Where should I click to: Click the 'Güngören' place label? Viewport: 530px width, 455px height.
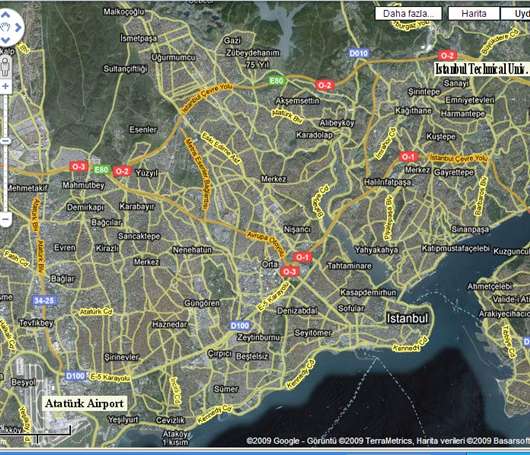(x=202, y=303)
